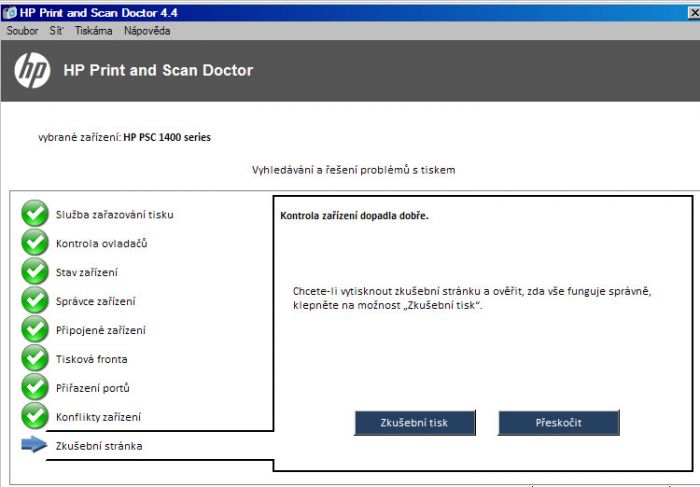Screen dimensions: 700x487
Task: Select the Stav zařízení step
Action: tap(87, 273)
